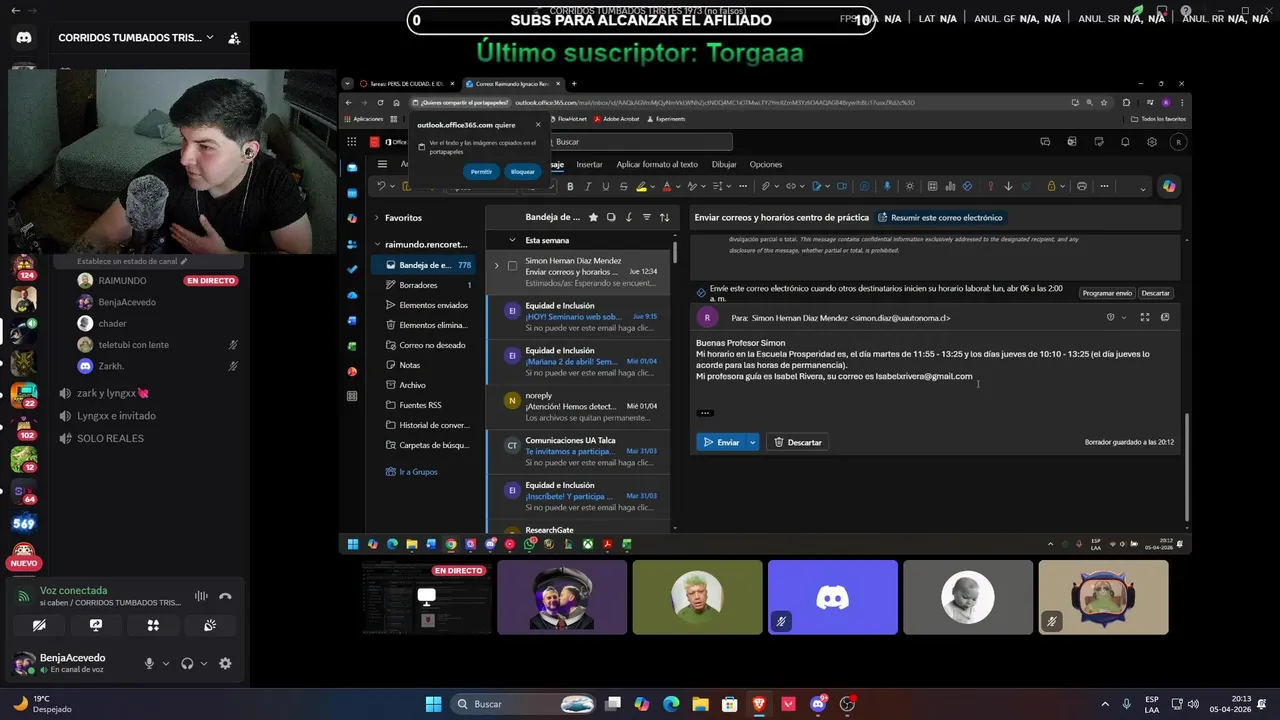The width and height of the screenshot is (1280, 720).
Task: Click the Strikethrough formatting icon
Action: point(624,186)
